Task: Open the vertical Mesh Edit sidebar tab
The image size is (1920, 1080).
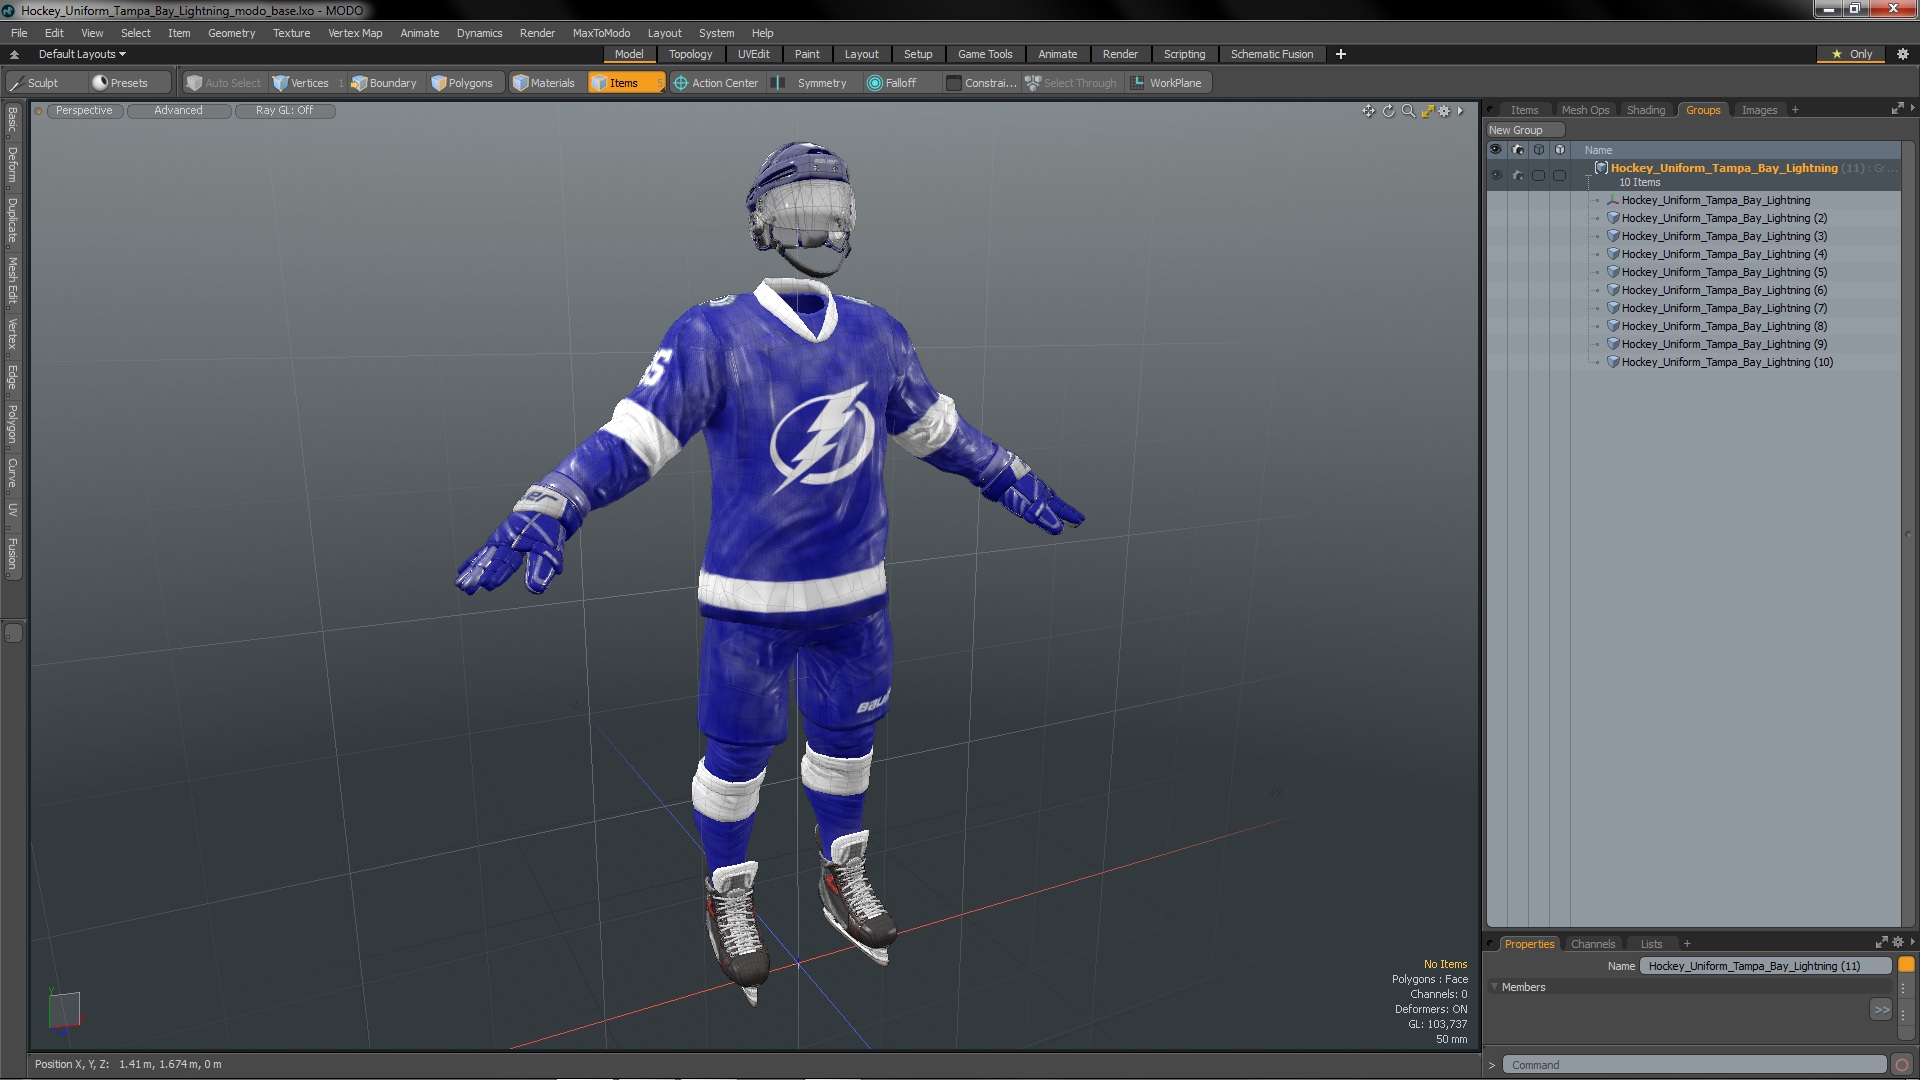Action: [12, 281]
